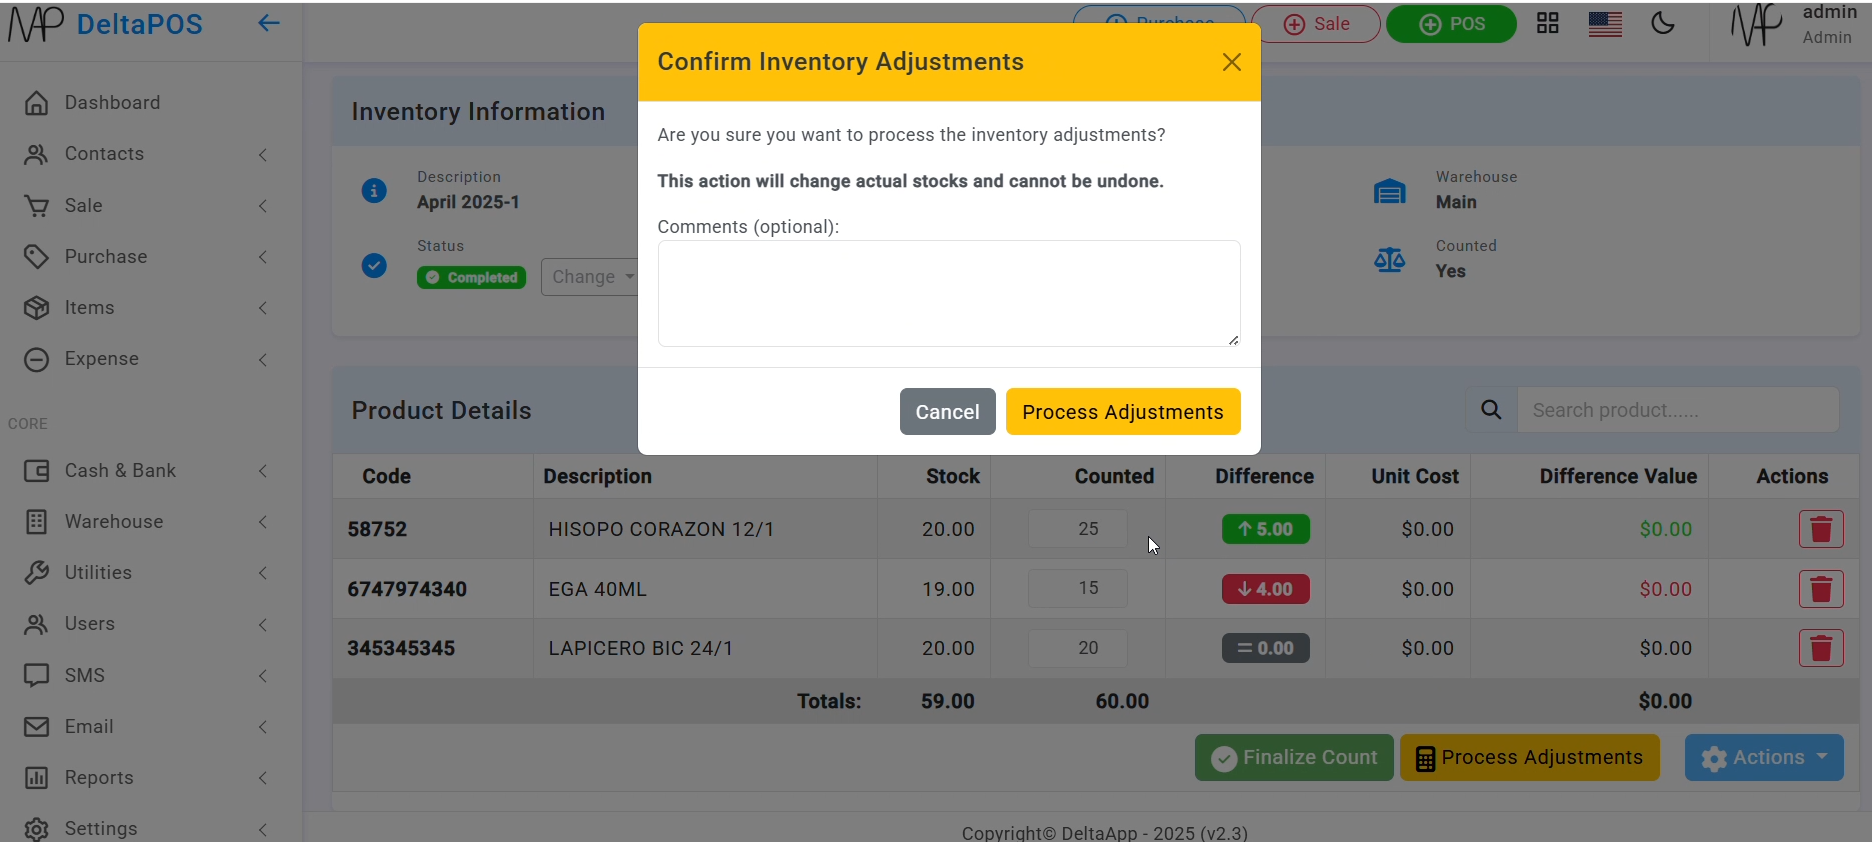Open Dashboard from the sidebar
This screenshot has height=842, width=1872.
click(112, 103)
